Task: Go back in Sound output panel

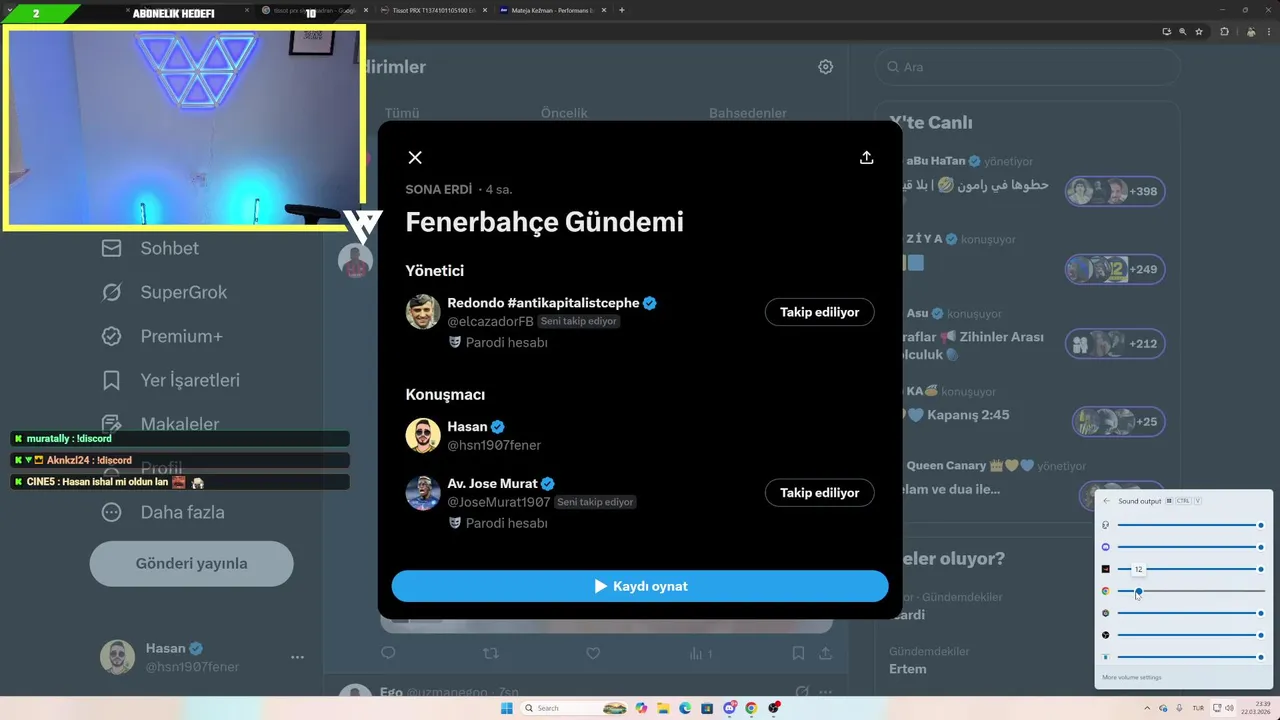Action: (1106, 501)
